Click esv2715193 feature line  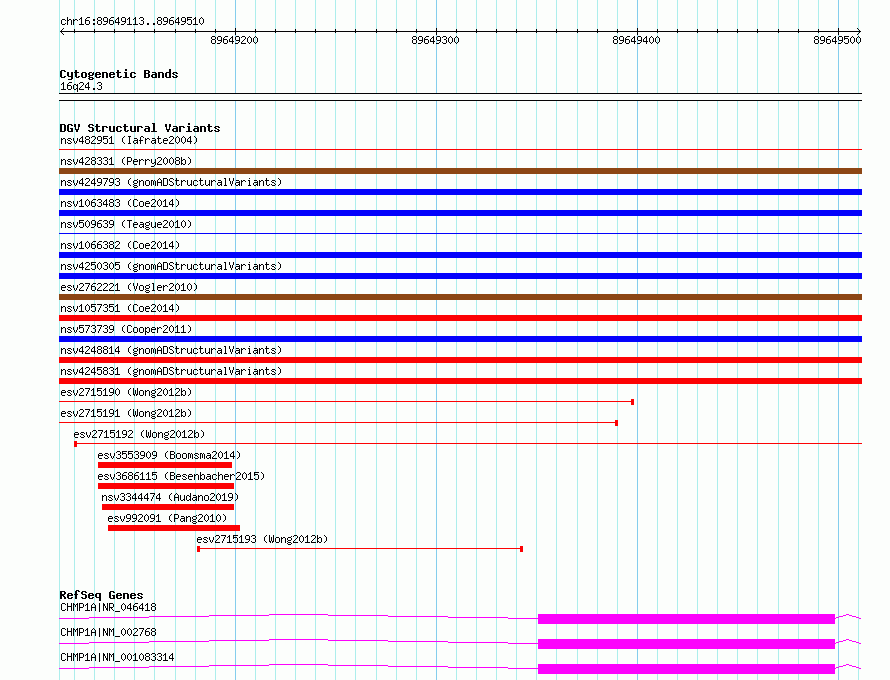360,549
